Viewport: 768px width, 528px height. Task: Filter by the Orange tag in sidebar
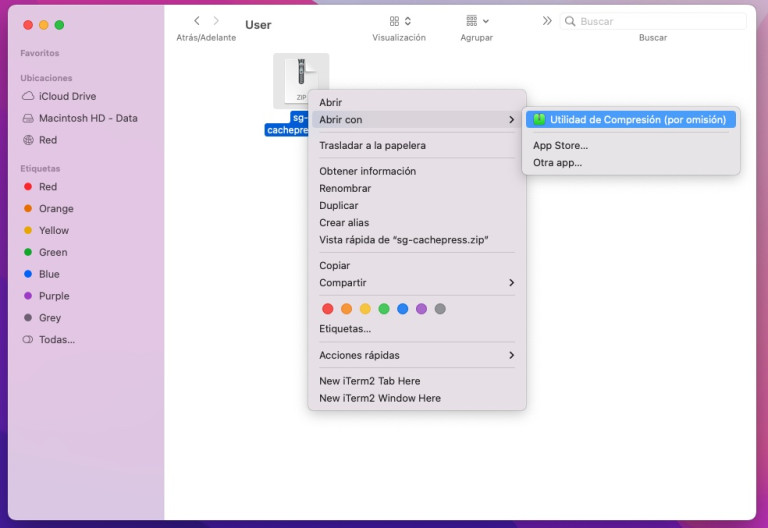(48, 209)
